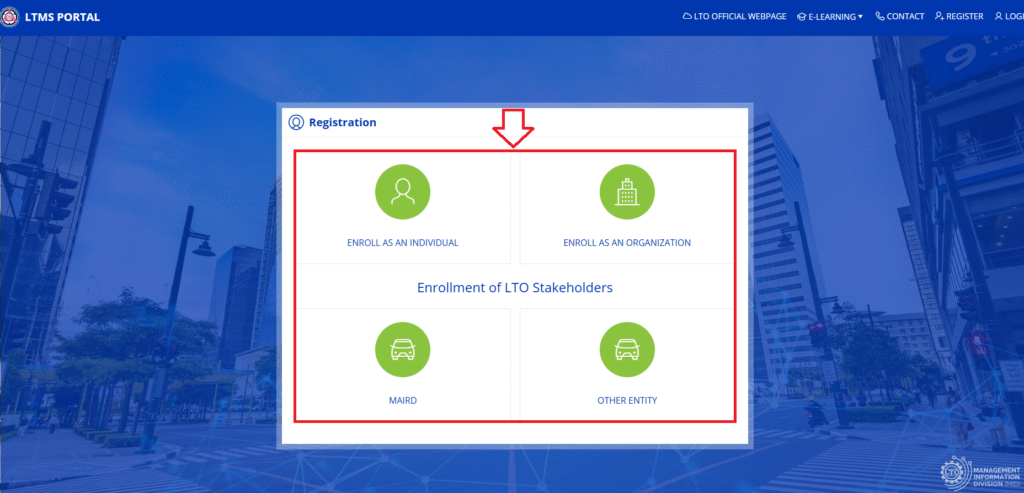
Task: Open the LTO OFFICIAL WEBPAGE link
Action: [x=740, y=17]
